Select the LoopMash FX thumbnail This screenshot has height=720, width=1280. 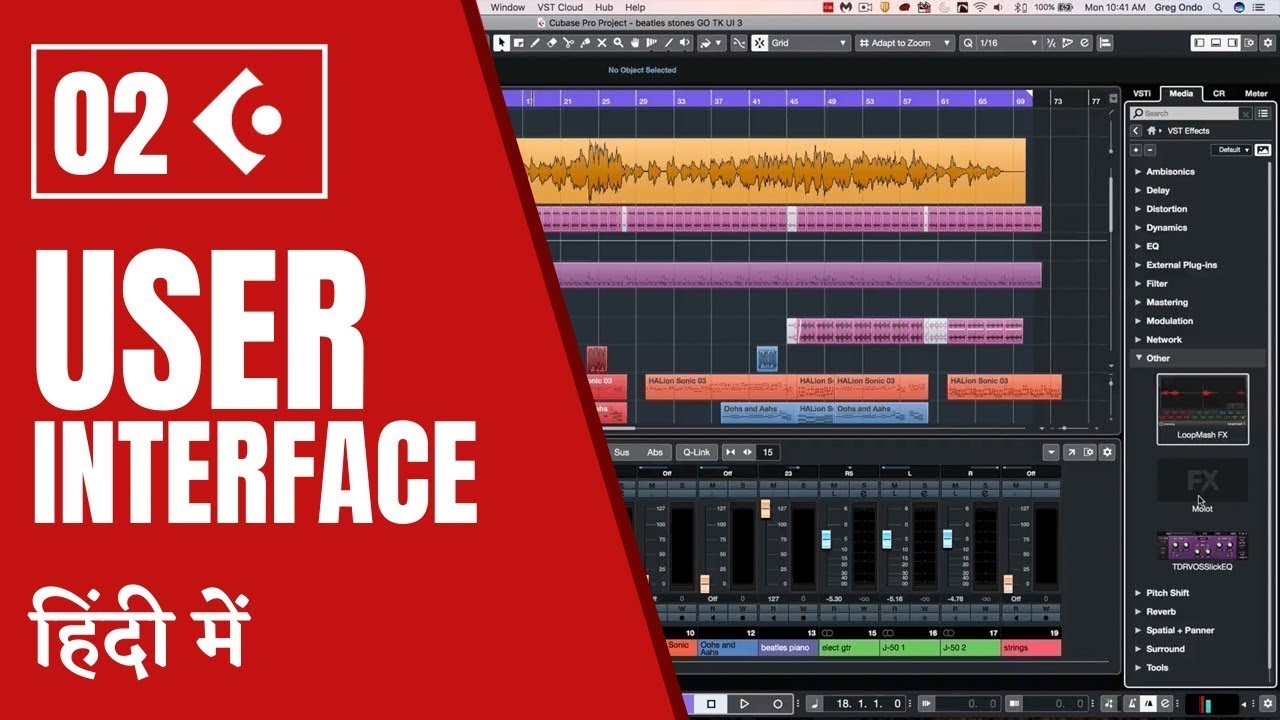[x=1203, y=409]
